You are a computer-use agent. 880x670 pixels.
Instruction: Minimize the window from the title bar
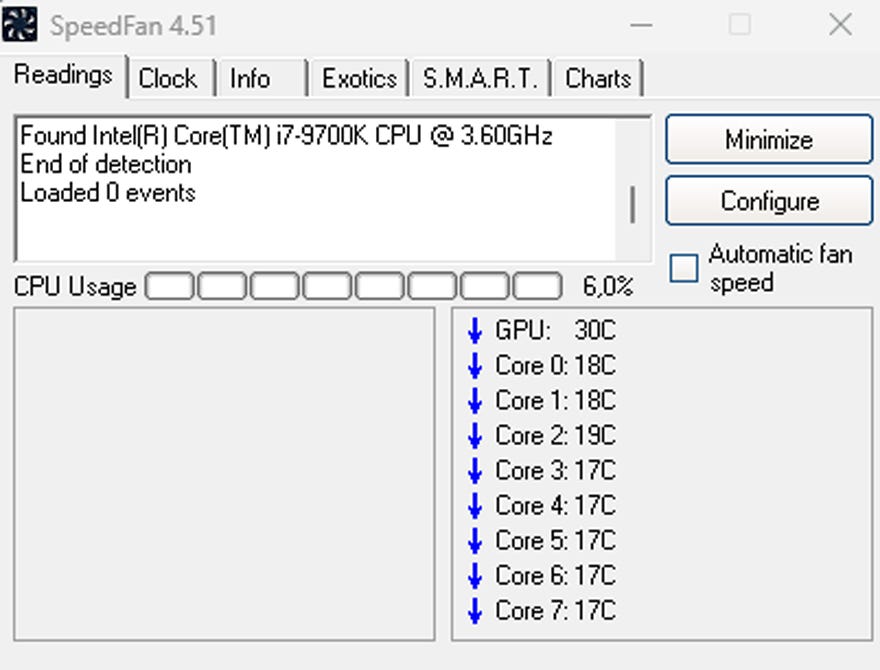[x=641, y=25]
